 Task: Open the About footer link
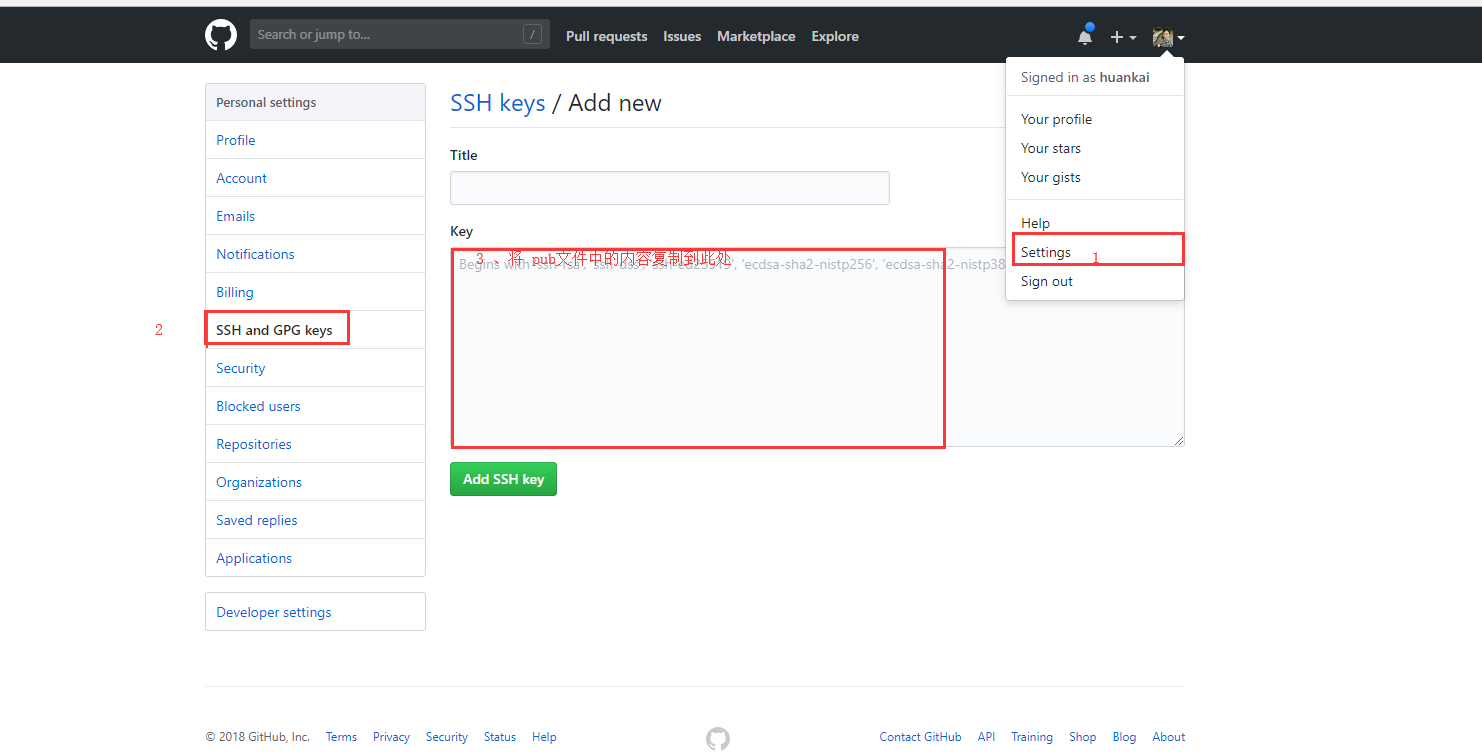[1168, 737]
